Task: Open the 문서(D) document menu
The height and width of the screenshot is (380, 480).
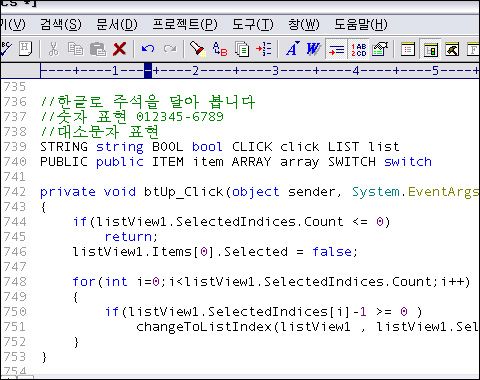Action: click(x=117, y=24)
